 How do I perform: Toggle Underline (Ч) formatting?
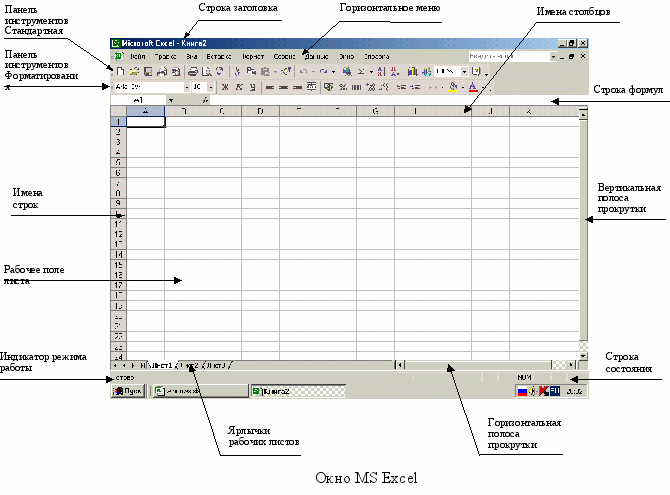pyautogui.click(x=253, y=87)
